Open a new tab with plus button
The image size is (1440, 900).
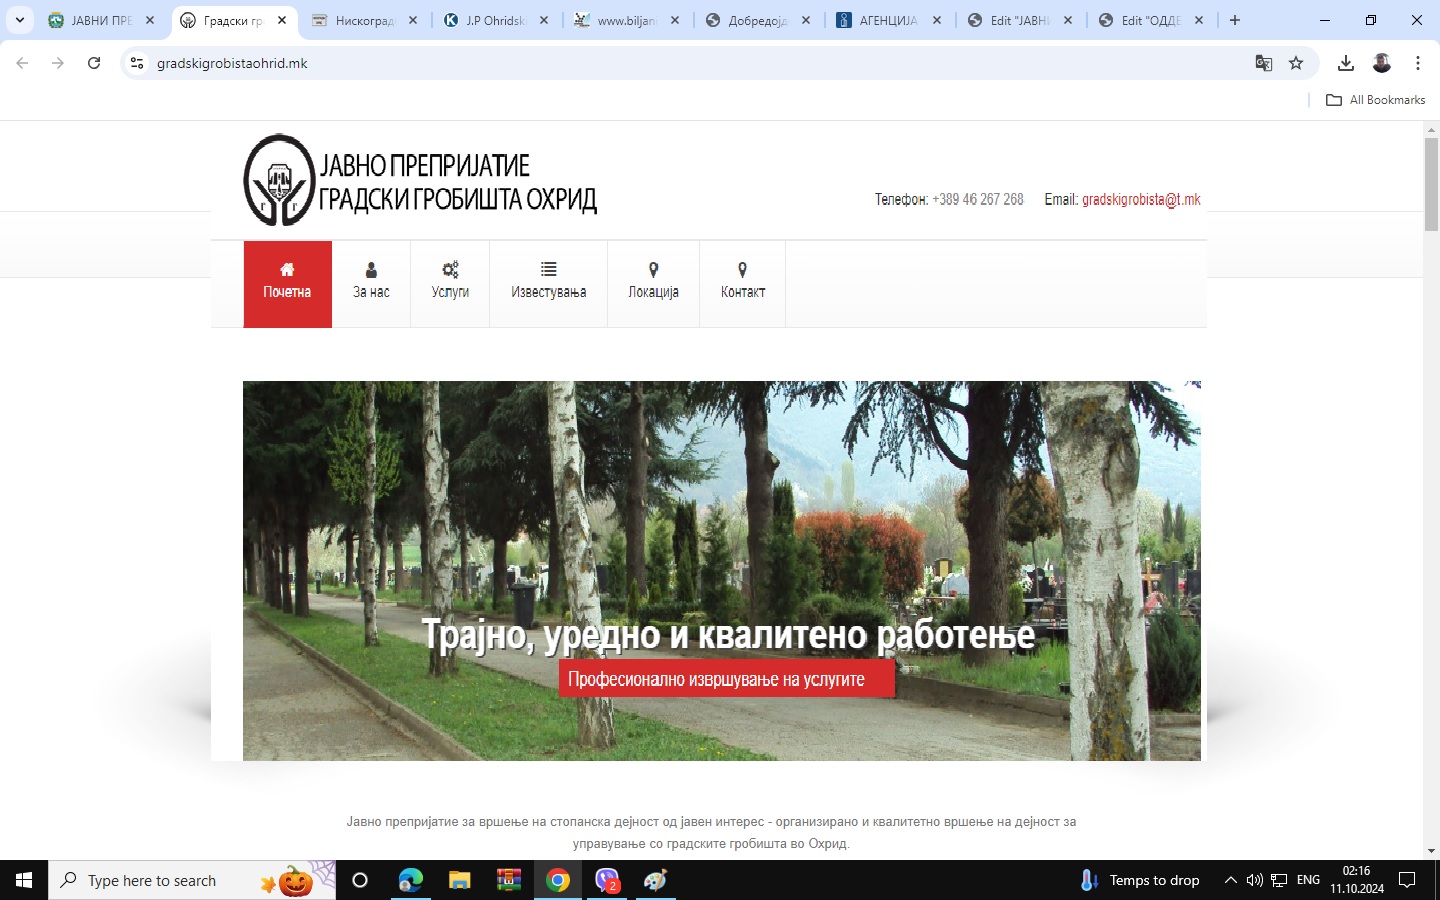point(1235,20)
